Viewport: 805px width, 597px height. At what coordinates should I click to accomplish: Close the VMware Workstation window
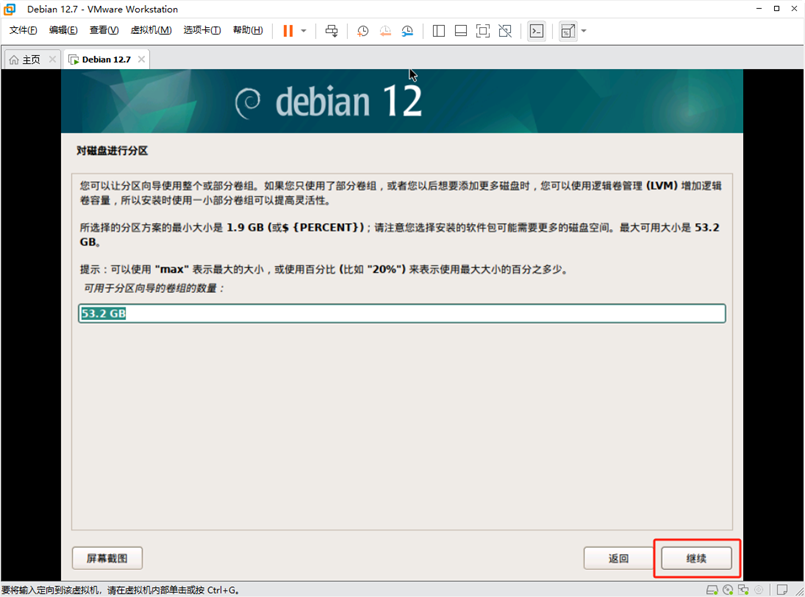click(794, 9)
